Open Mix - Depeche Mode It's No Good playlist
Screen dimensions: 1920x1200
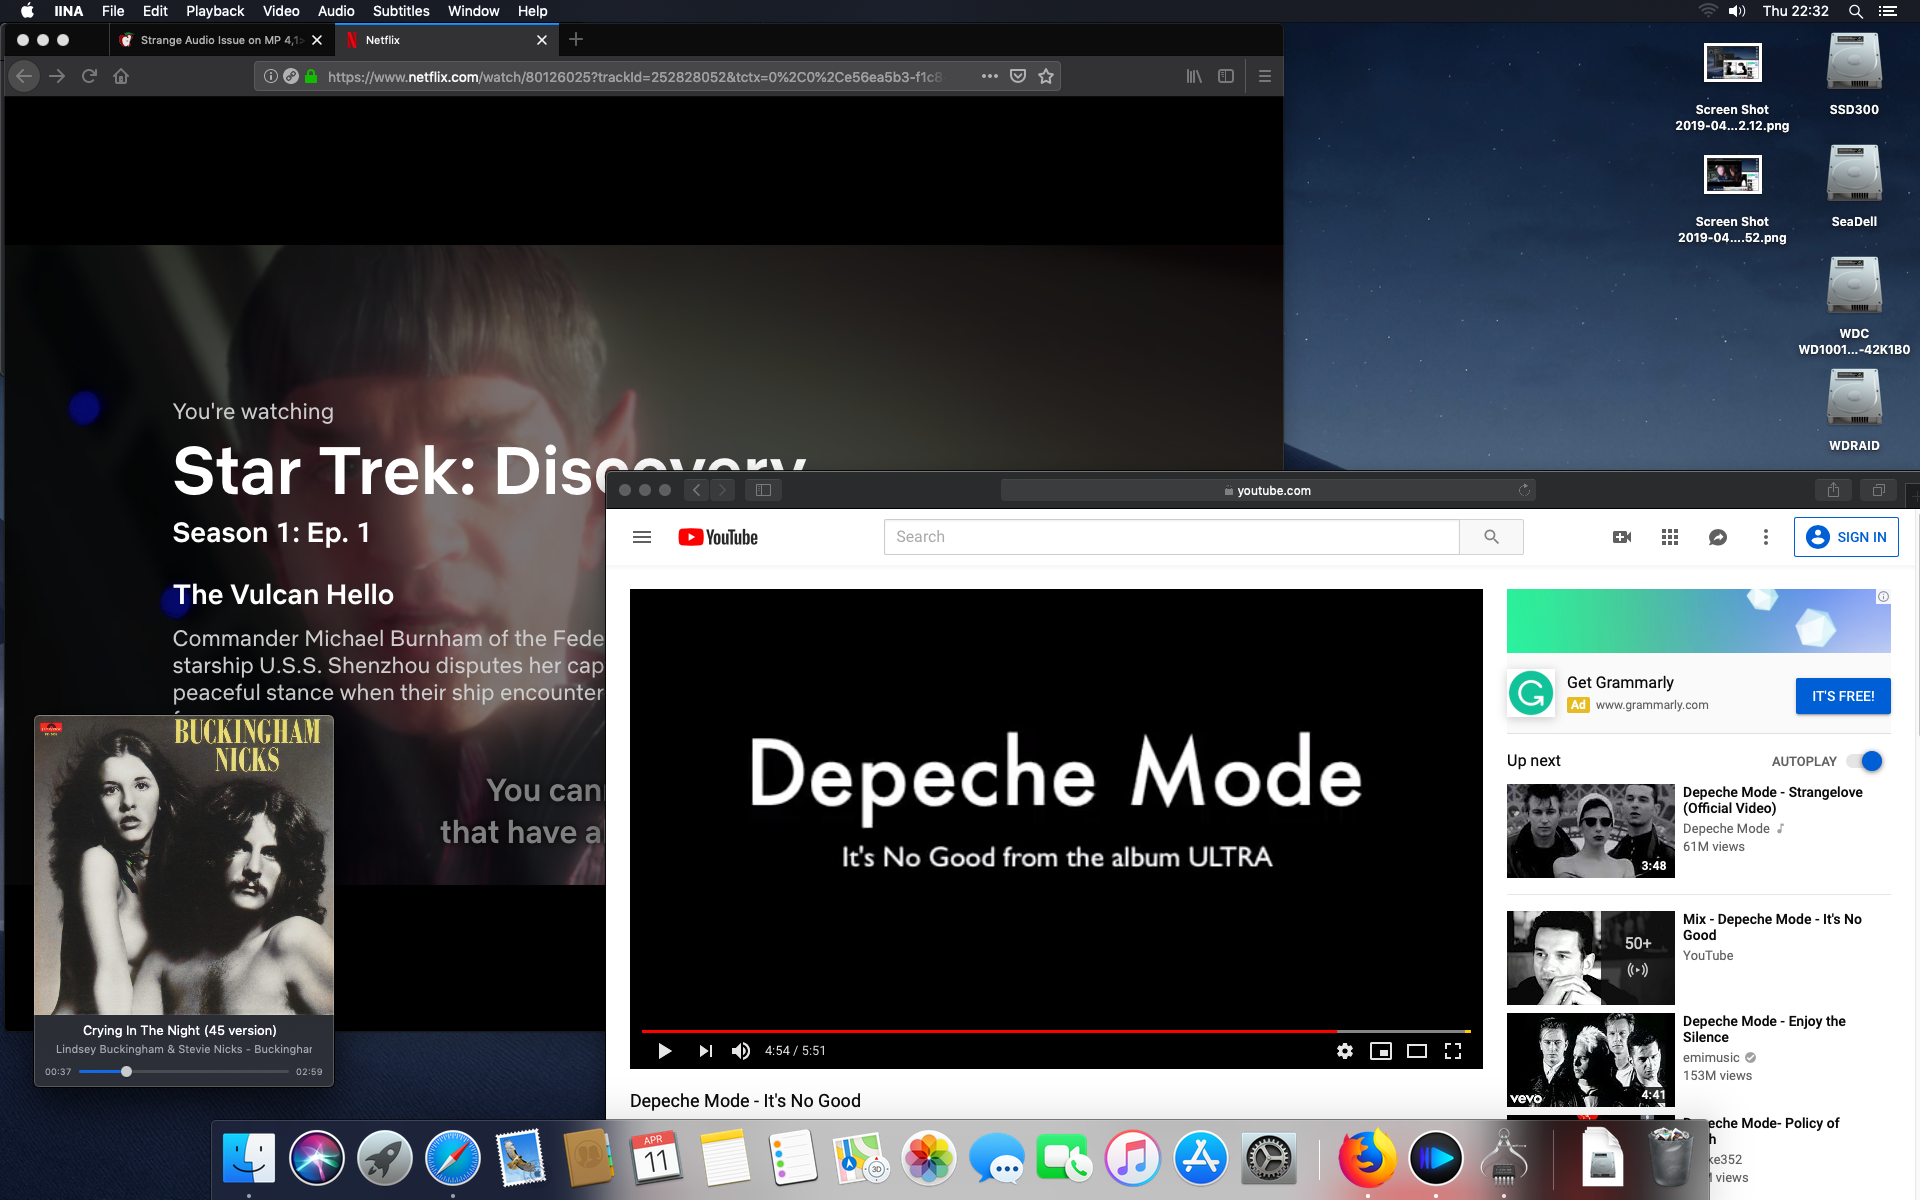coord(1590,958)
